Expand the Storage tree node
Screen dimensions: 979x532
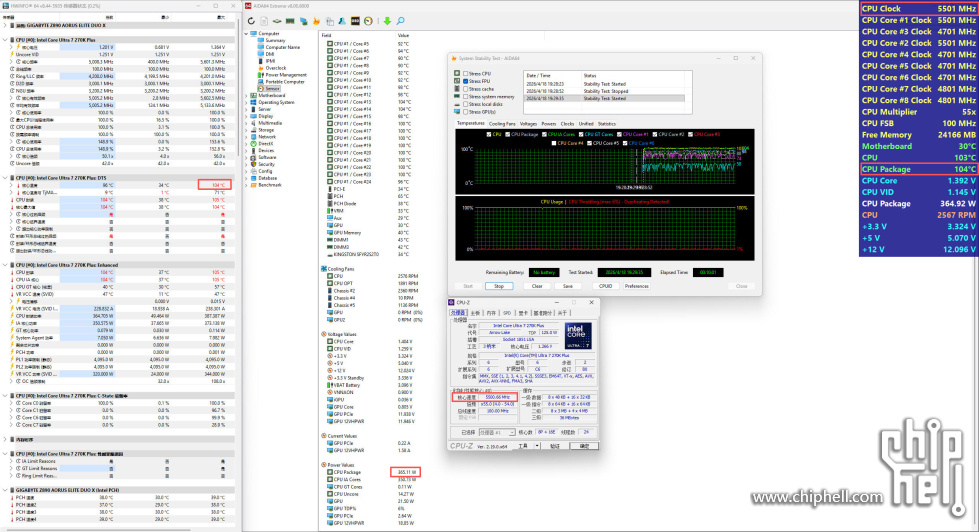point(246,130)
